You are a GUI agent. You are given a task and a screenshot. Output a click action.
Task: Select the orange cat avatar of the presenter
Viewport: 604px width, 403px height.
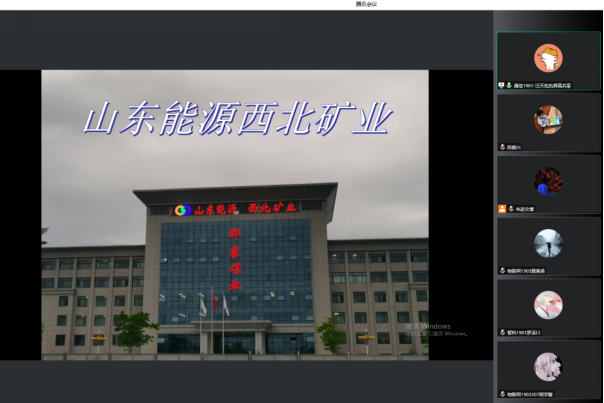pyautogui.click(x=548, y=57)
